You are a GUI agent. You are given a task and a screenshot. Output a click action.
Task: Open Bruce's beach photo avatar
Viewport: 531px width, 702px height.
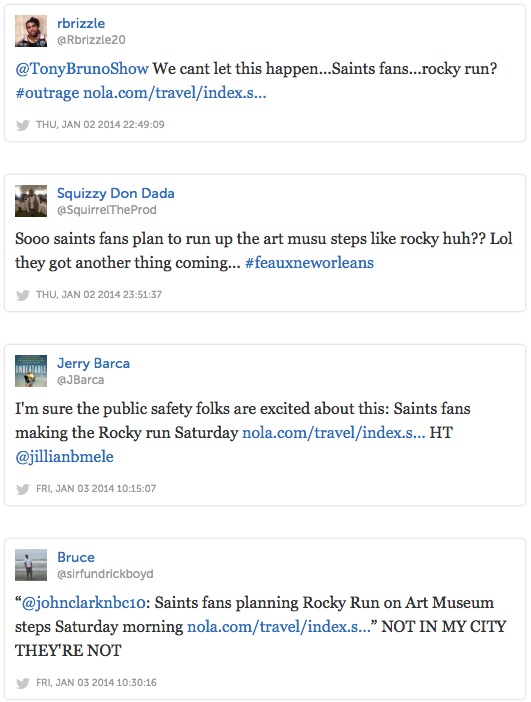31,565
